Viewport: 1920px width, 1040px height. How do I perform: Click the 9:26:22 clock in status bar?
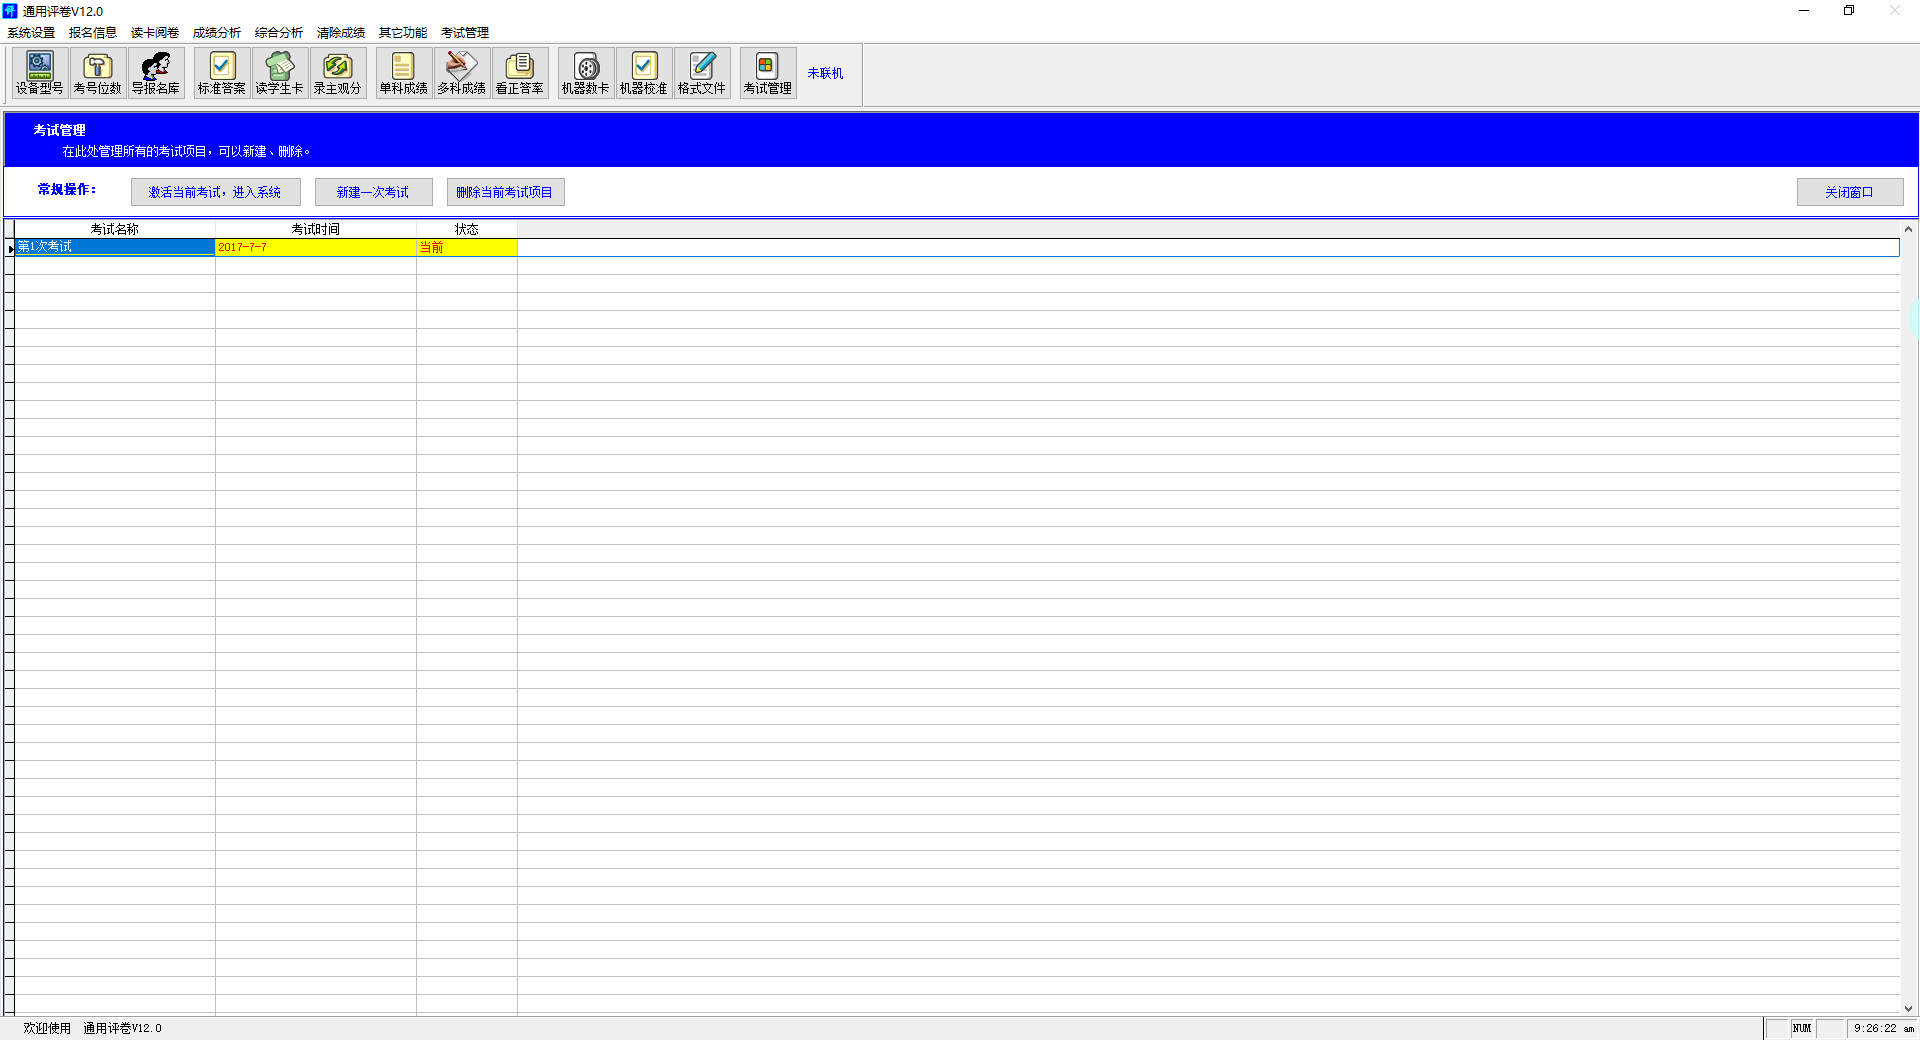pos(1884,1028)
